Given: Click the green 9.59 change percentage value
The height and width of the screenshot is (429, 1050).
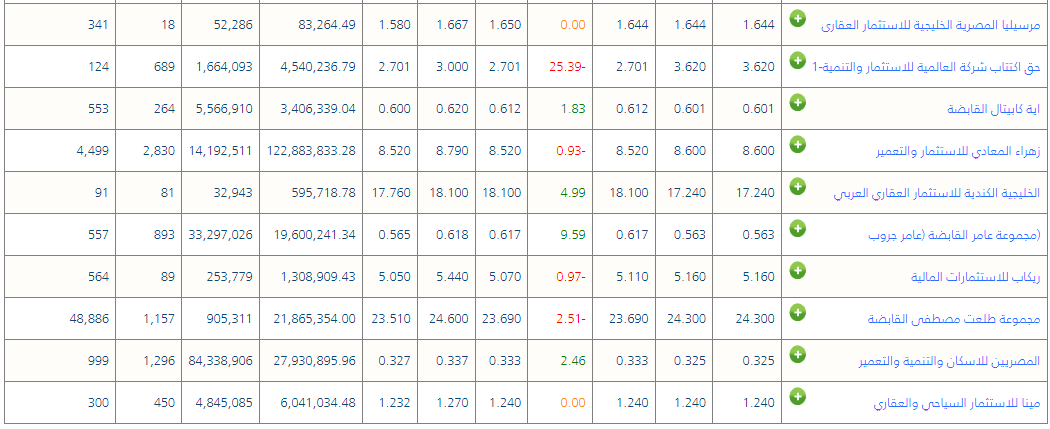Looking at the screenshot, I should click(x=572, y=235).
